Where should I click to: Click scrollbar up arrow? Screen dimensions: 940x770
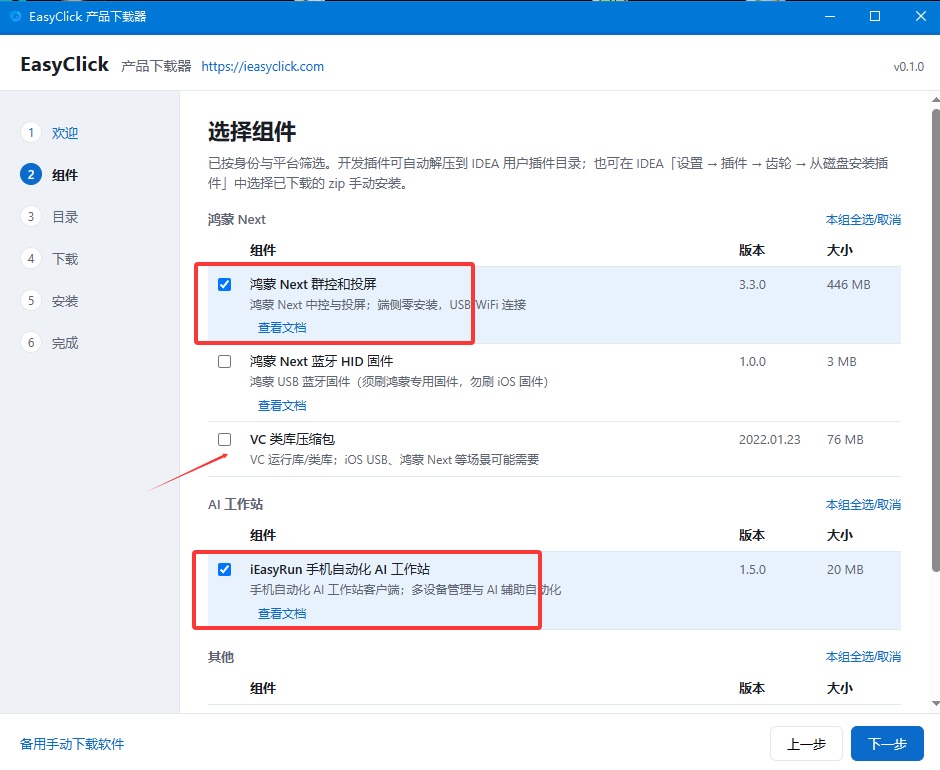(936, 100)
